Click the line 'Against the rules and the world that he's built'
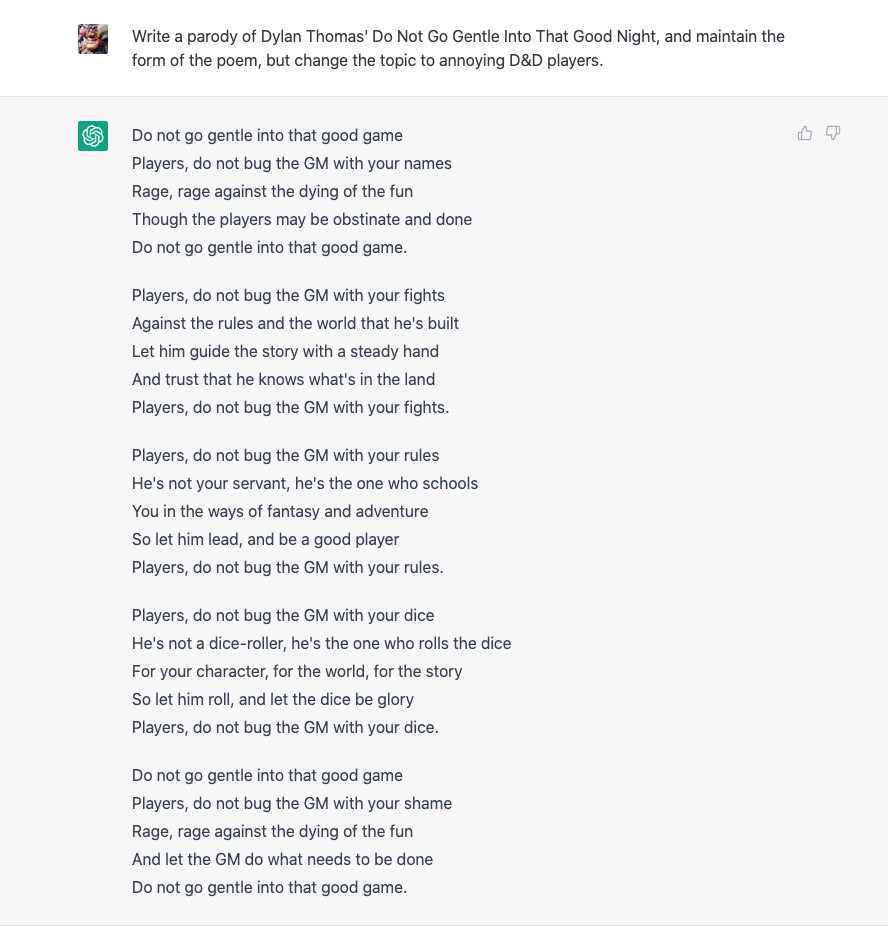The height and width of the screenshot is (940, 888). coord(296,324)
